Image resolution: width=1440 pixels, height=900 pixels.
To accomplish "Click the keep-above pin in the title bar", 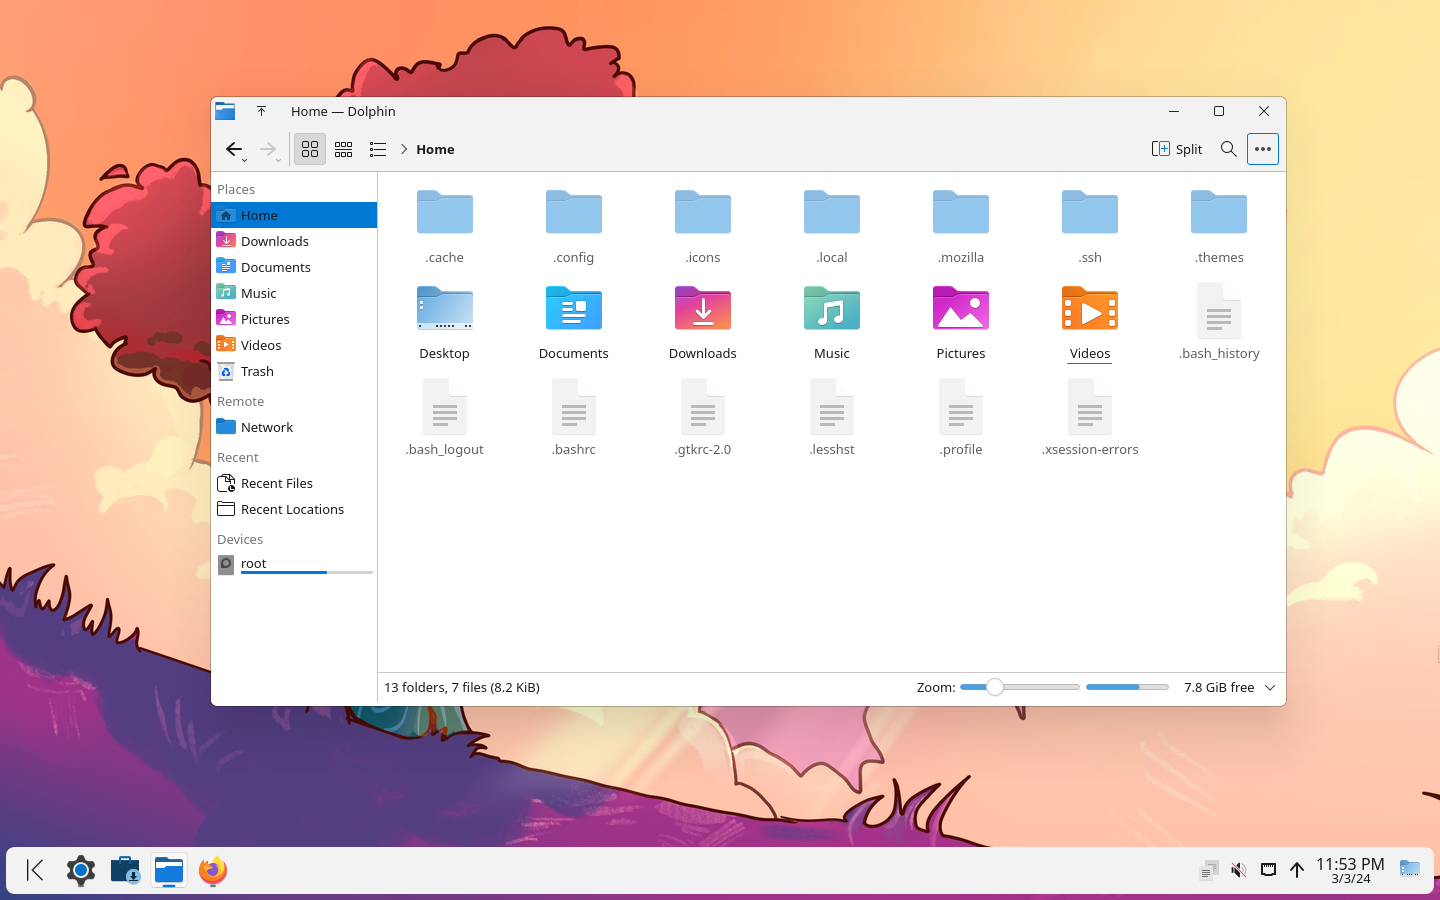I will pos(261,111).
